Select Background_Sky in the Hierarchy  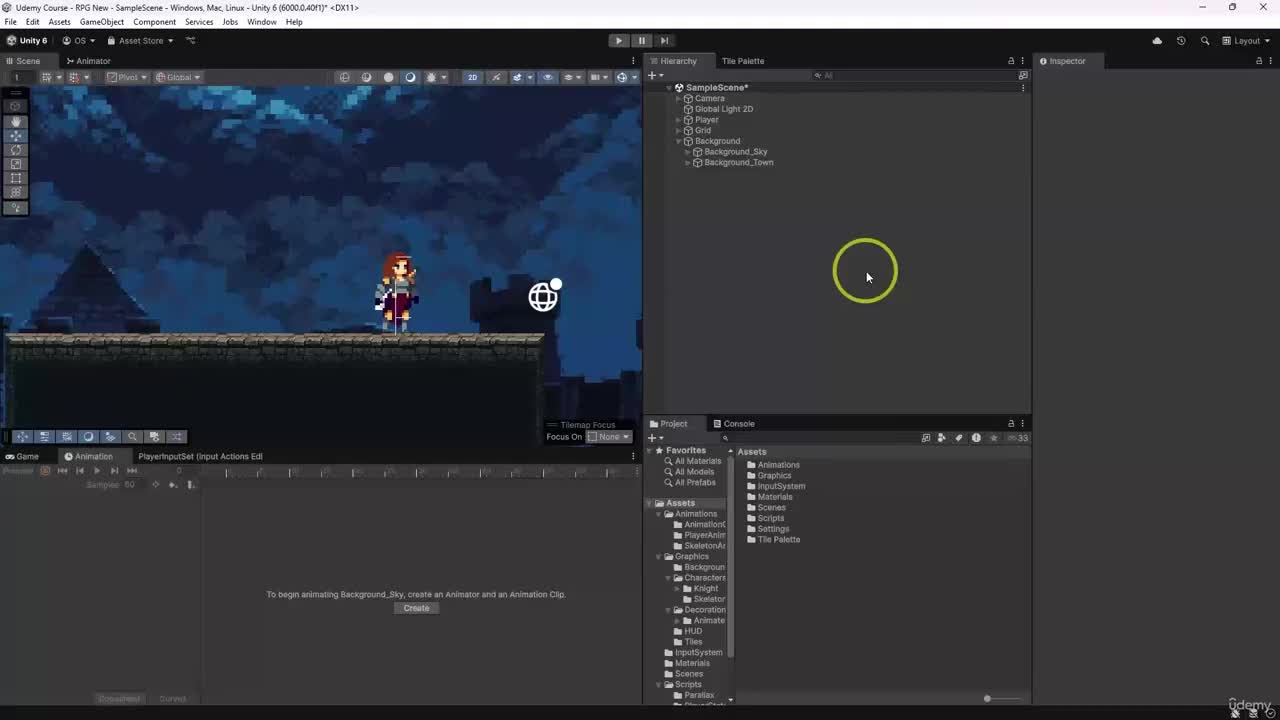[x=735, y=152]
